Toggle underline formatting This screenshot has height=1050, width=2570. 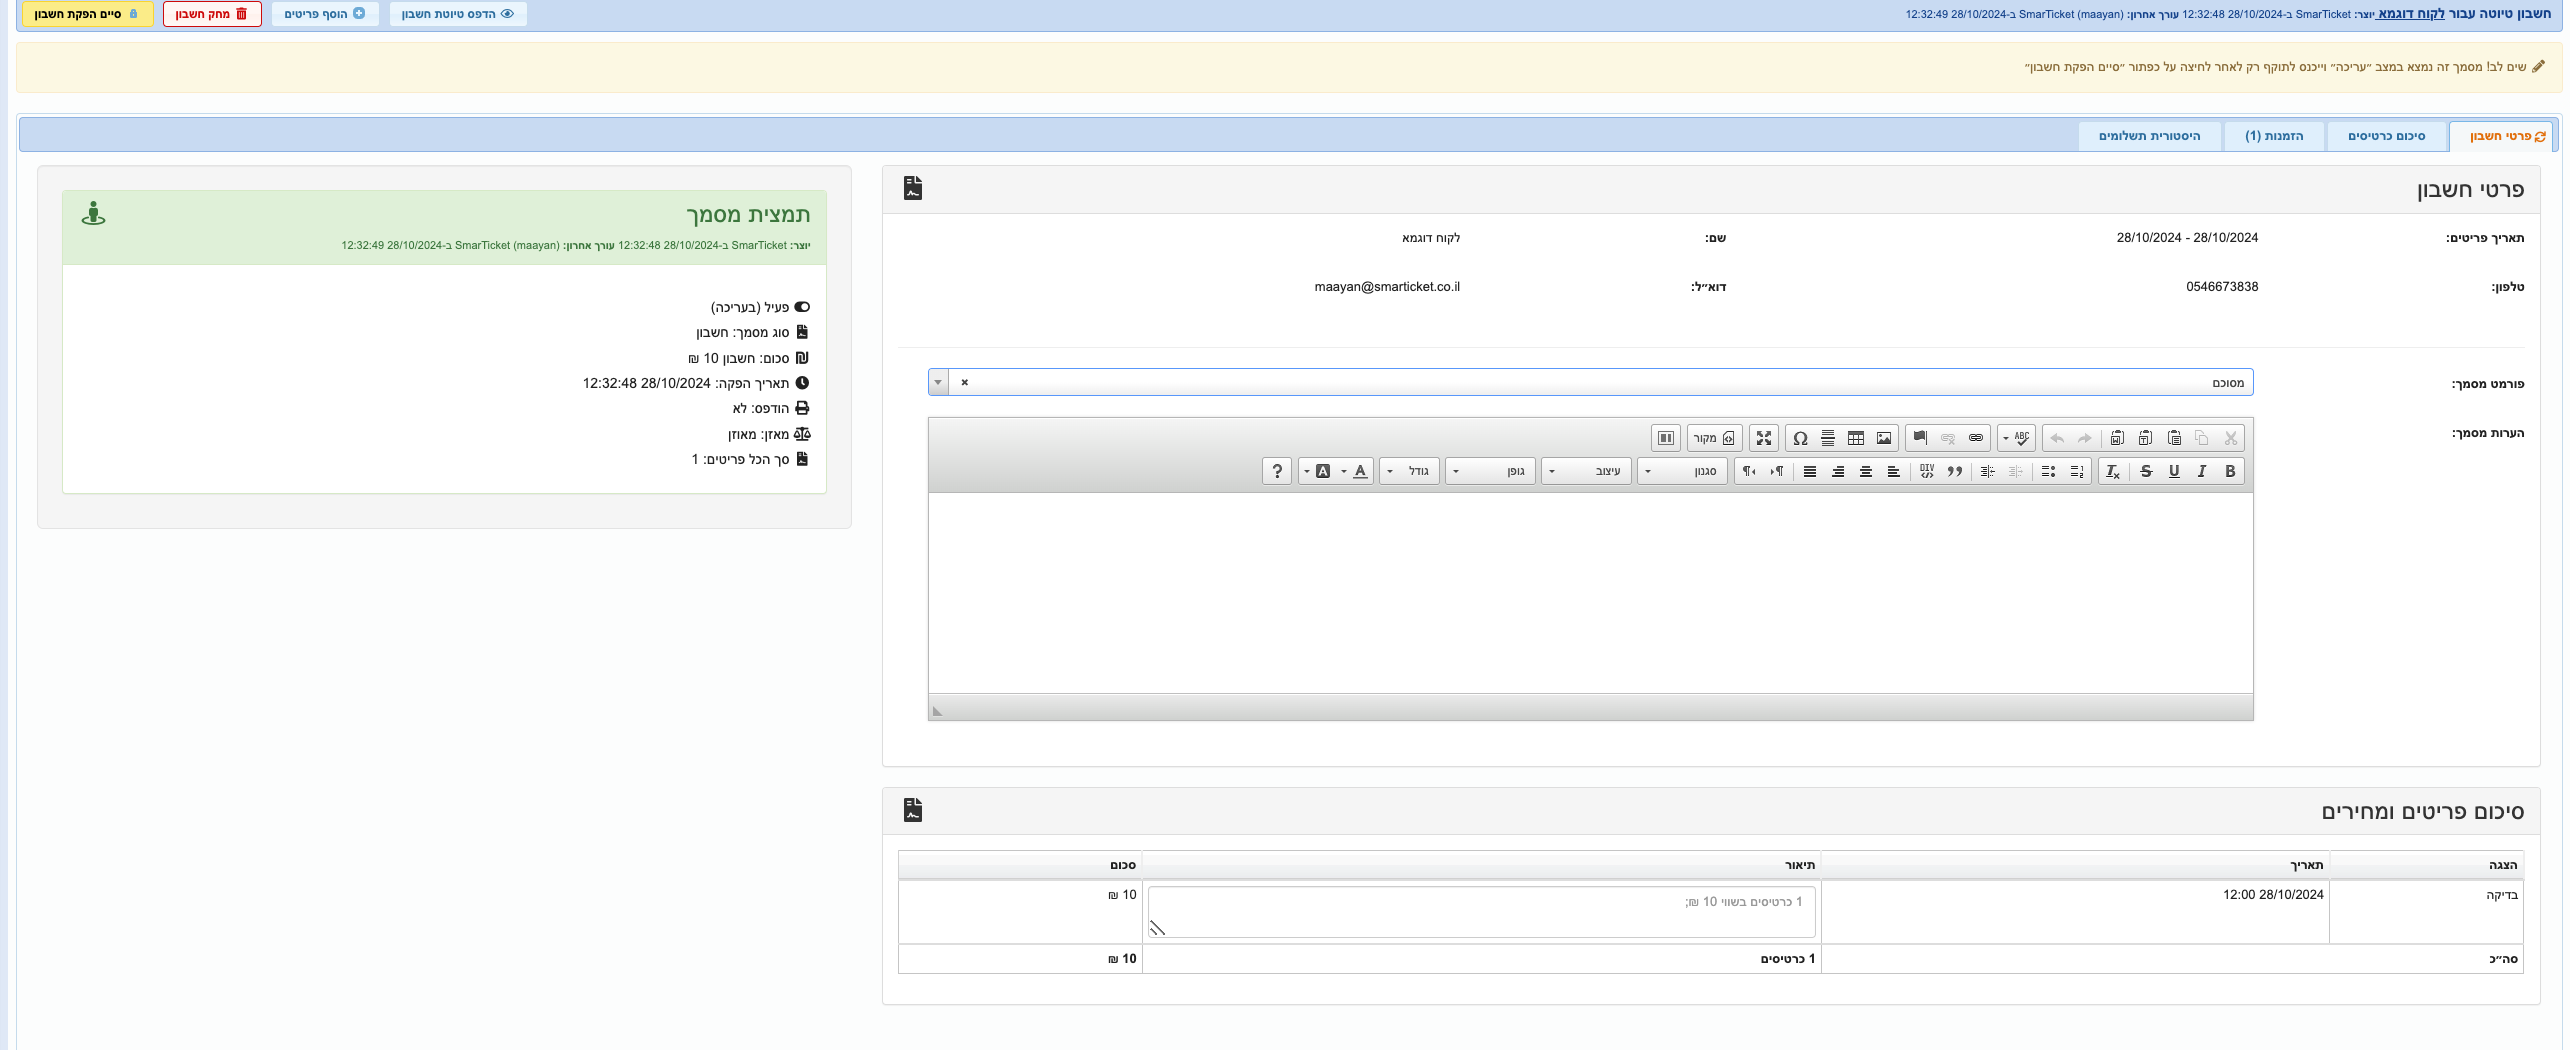click(2174, 471)
